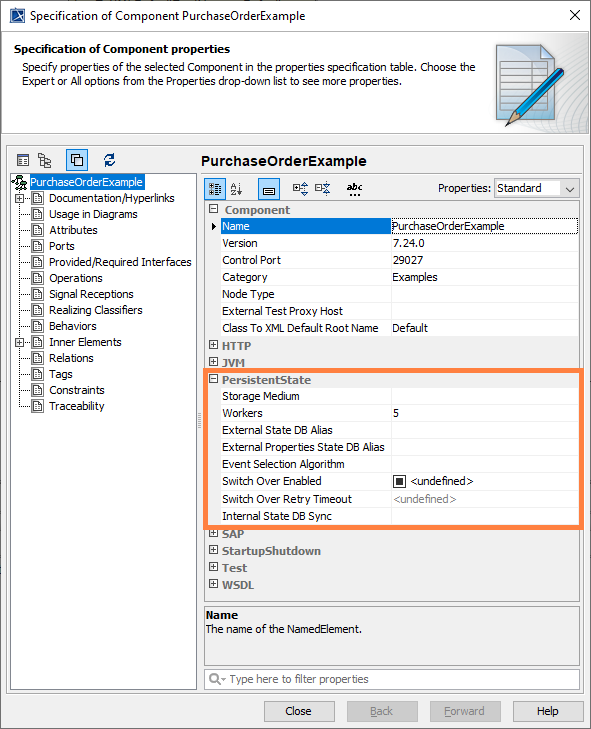This screenshot has width=591, height=729.
Task: Toggle the Switch Over Enabled checkbox
Action: click(399, 481)
